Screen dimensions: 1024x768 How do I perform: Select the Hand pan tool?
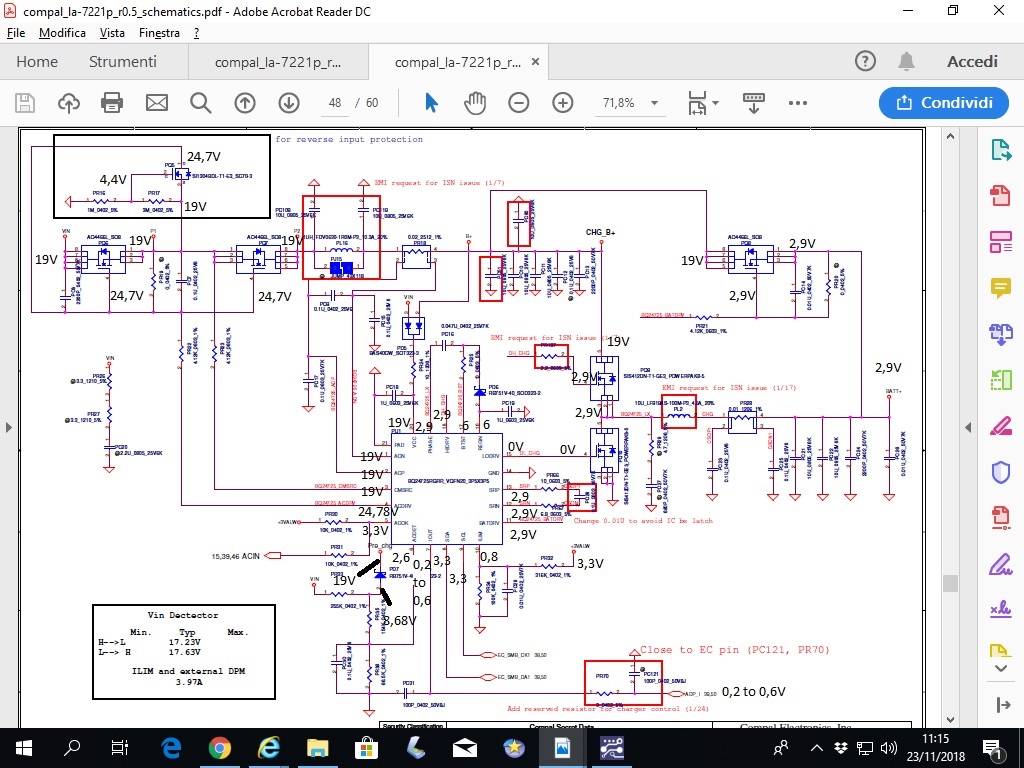click(475, 103)
